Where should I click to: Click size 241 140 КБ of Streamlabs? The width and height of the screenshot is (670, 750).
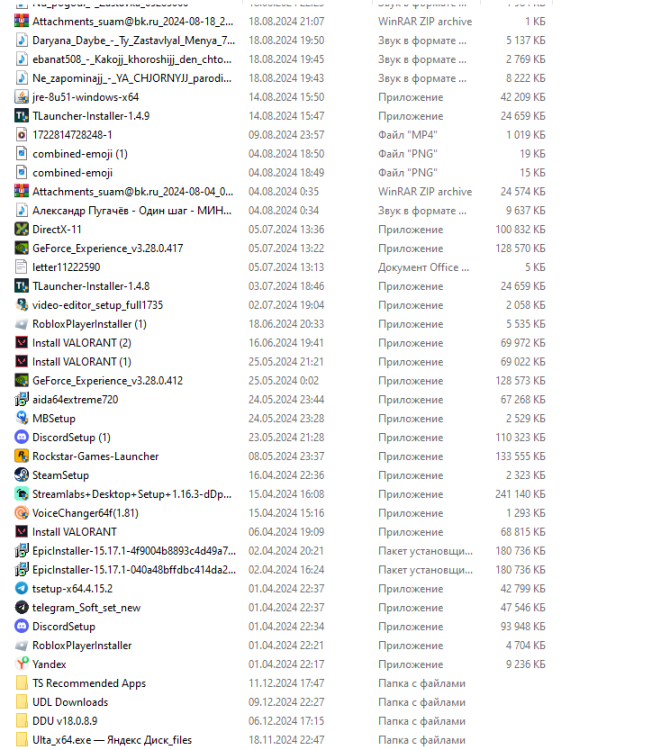pyautogui.click(x=520, y=494)
